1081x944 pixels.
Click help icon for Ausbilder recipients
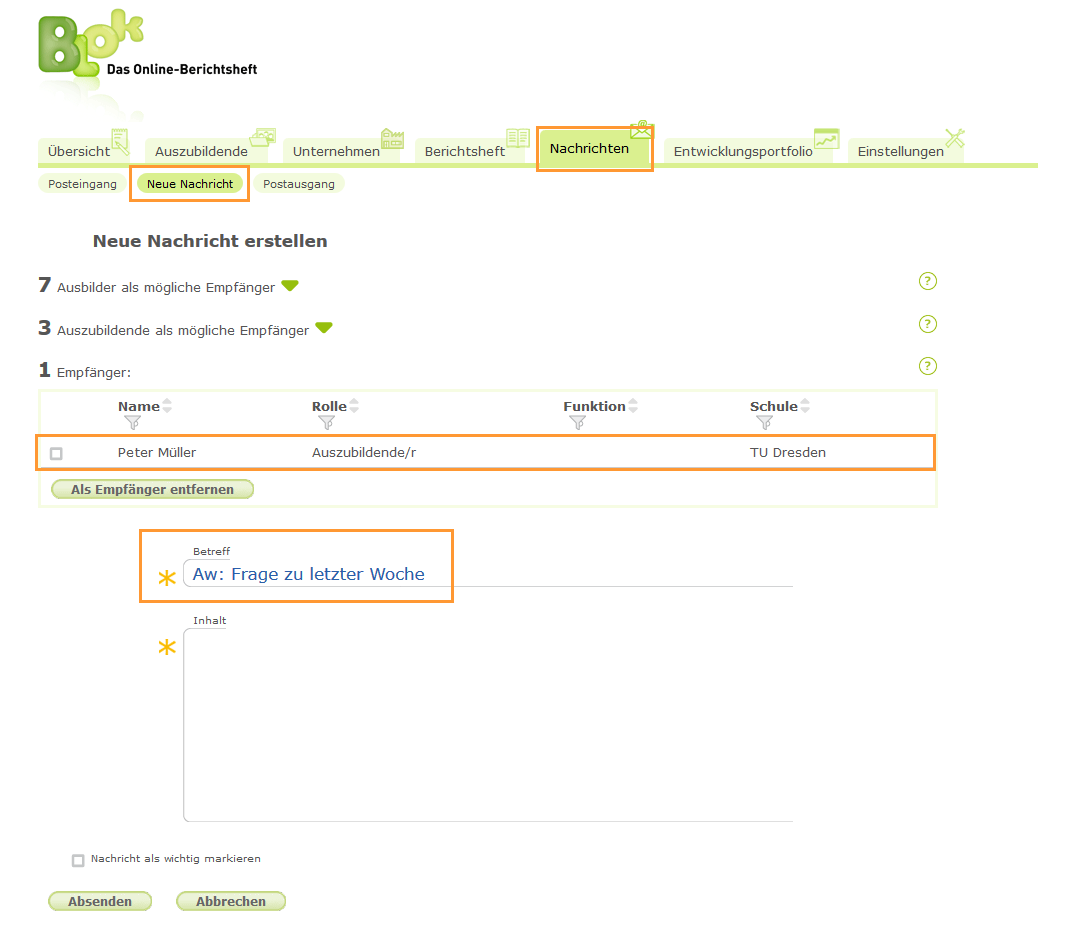pyautogui.click(x=927, y=281)
